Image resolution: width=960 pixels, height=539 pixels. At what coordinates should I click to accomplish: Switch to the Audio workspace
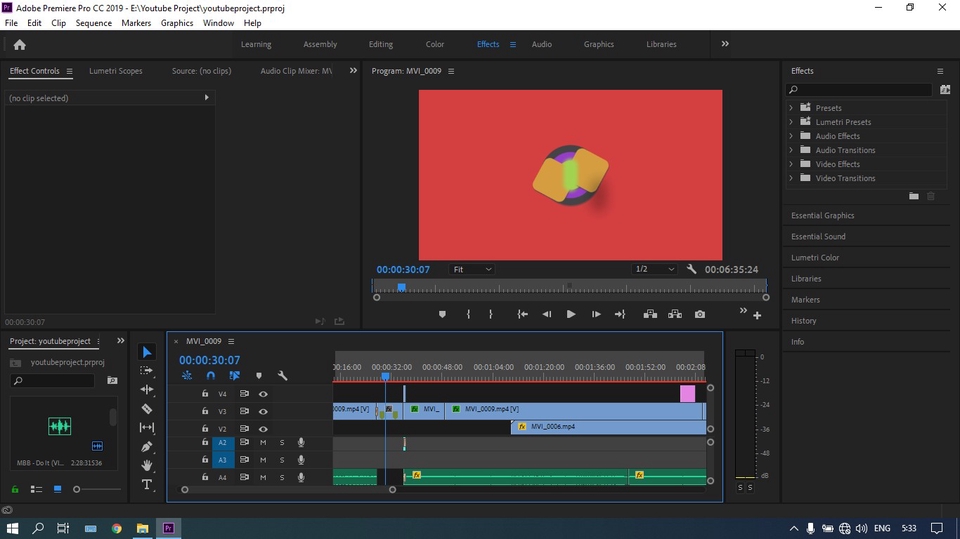541,44
